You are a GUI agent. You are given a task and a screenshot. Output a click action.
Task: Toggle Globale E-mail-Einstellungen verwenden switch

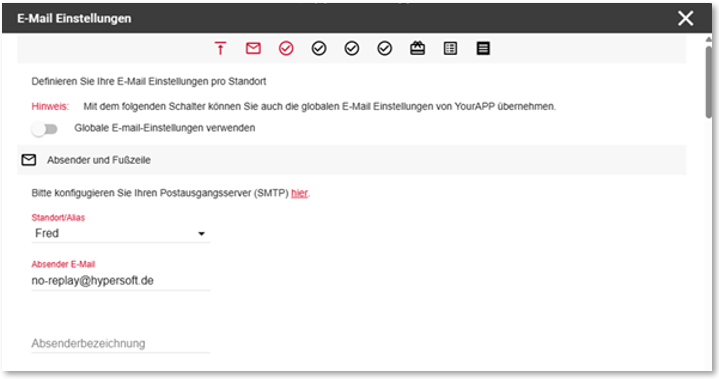tap(44, 129)
